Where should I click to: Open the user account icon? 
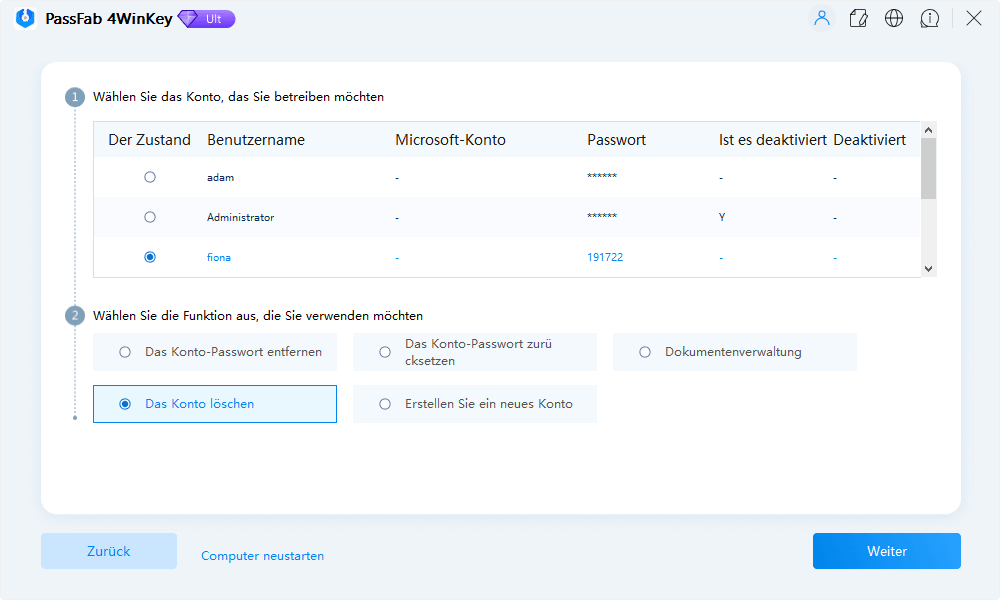(x=822, y=18)
